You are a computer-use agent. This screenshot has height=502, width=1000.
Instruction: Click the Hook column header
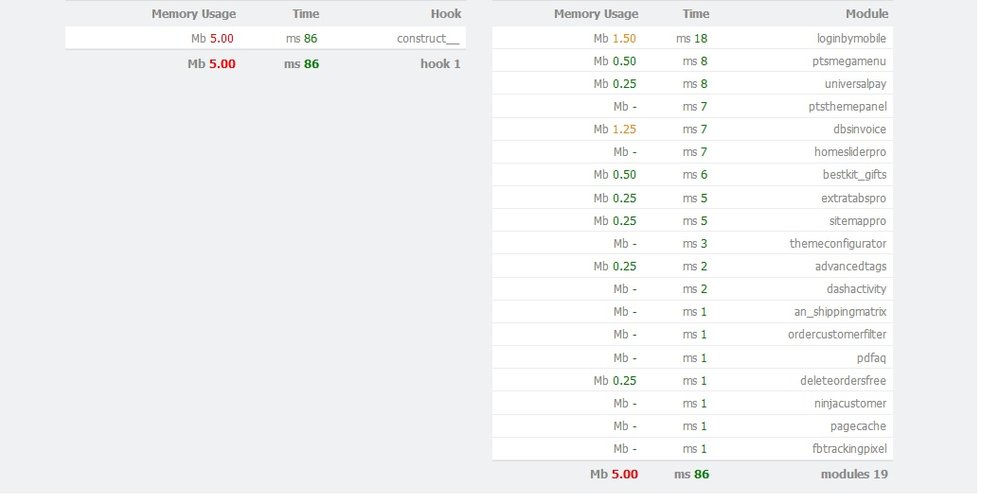[x=446, y=14]
